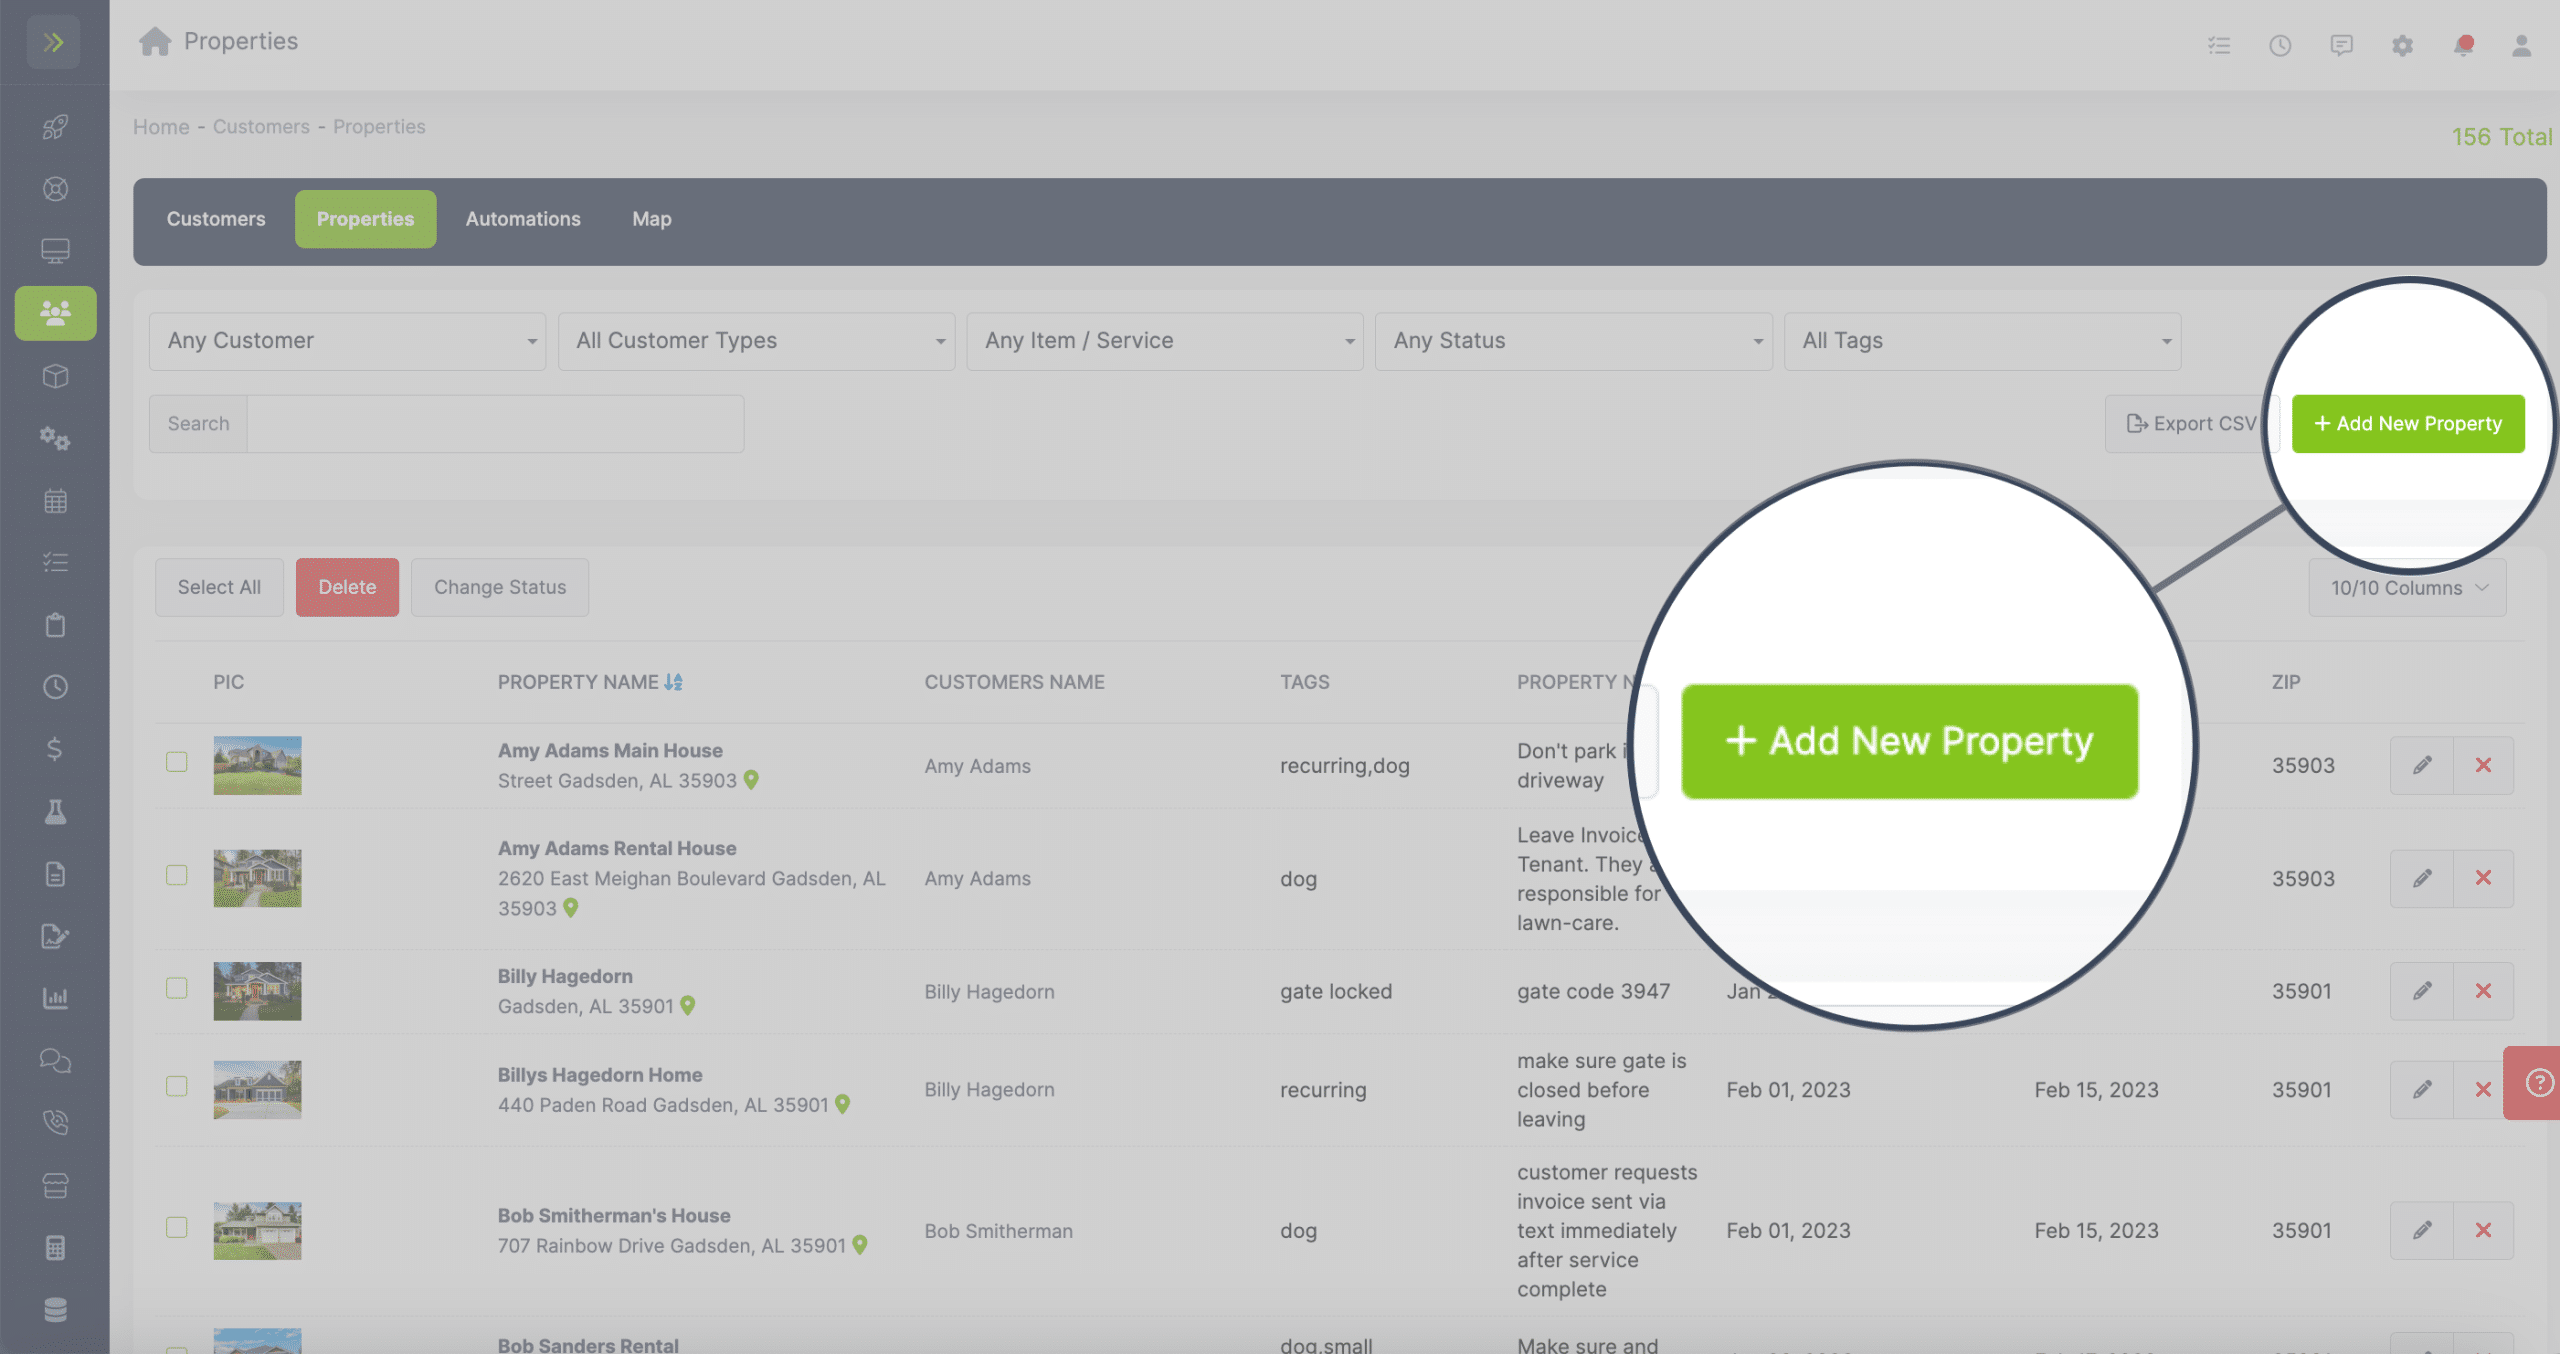Click the Customers Name column header
Image resolution: width=2560 pixels, height=1354 pixels.
click(x=1014, y=682)
